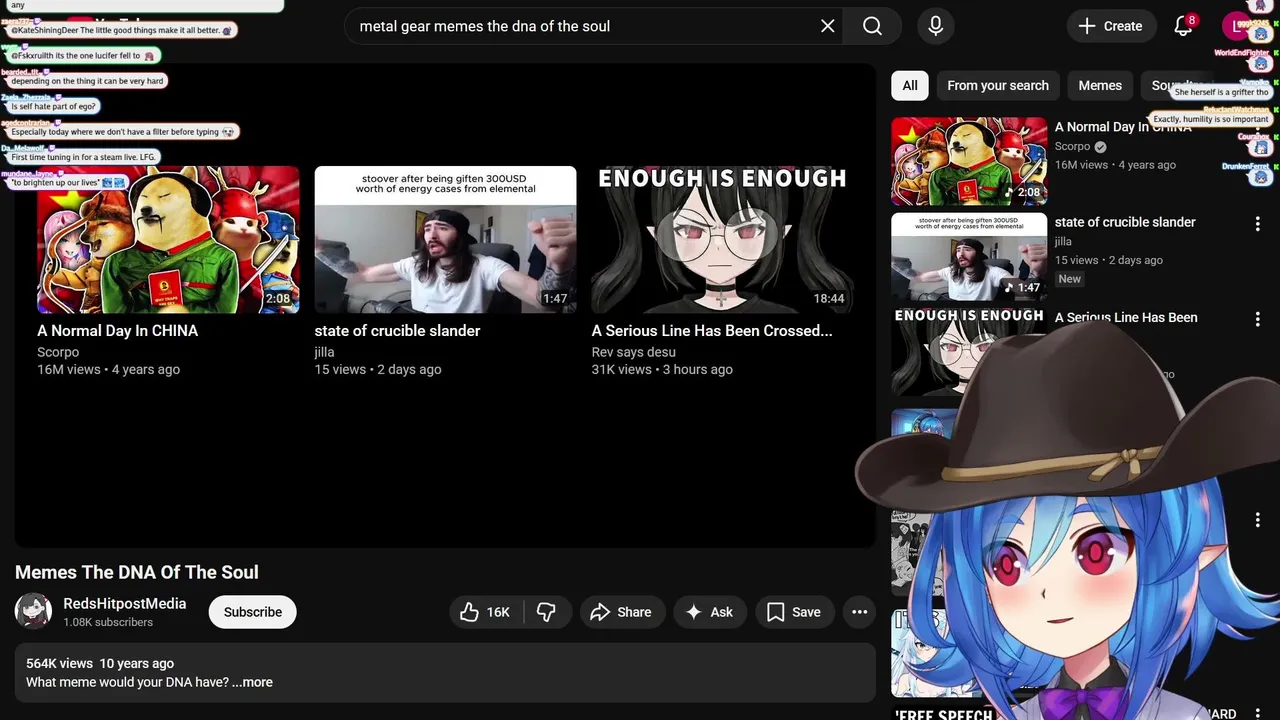The width and height of the screenshot is (1280, 720).
Task: Open the options menu for sidebar state of crucible slander
Action: pyautogui.click(x=1257, y=225)
